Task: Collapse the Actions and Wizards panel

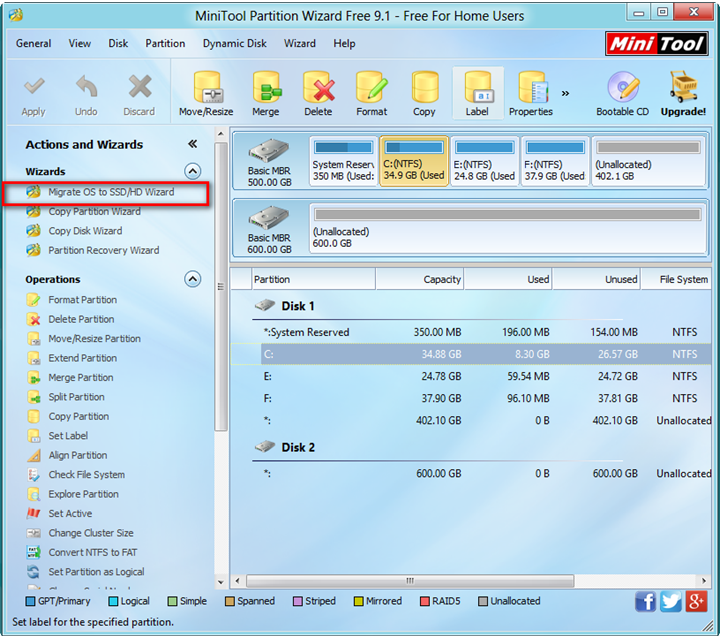Action: 192,144
